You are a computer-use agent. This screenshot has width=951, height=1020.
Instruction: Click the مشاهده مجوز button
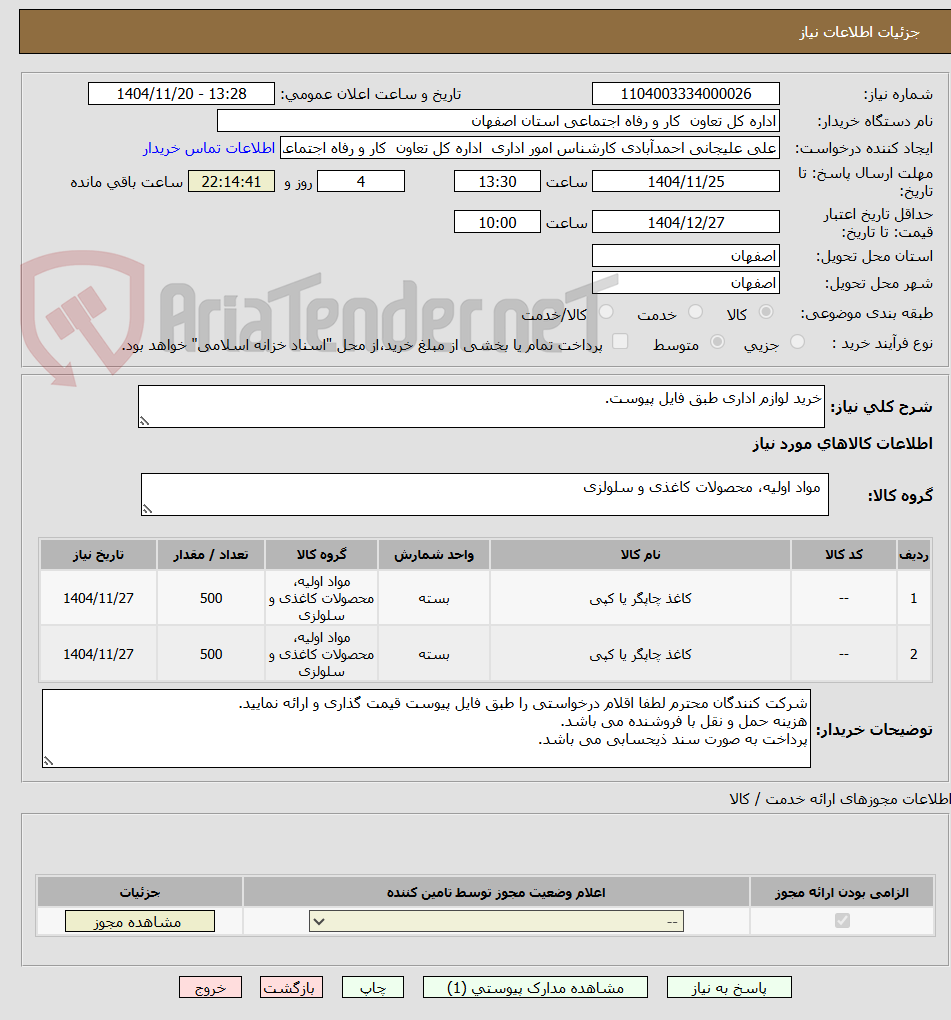140,921
